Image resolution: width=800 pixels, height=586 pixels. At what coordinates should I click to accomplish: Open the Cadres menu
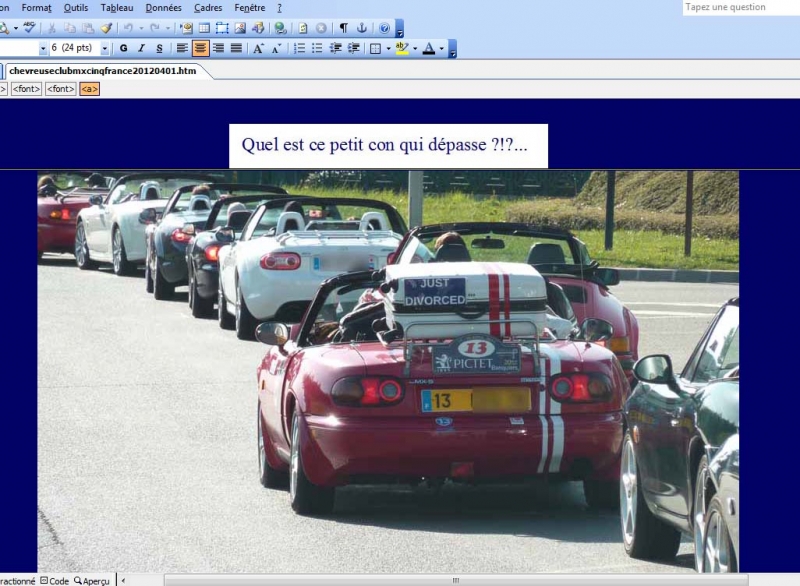[x=208, y=8]
